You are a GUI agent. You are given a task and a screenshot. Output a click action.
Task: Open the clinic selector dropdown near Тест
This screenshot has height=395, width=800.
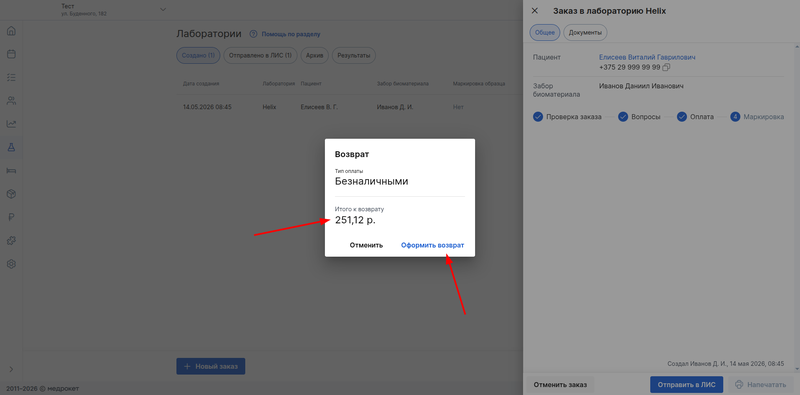coord(163,9)
